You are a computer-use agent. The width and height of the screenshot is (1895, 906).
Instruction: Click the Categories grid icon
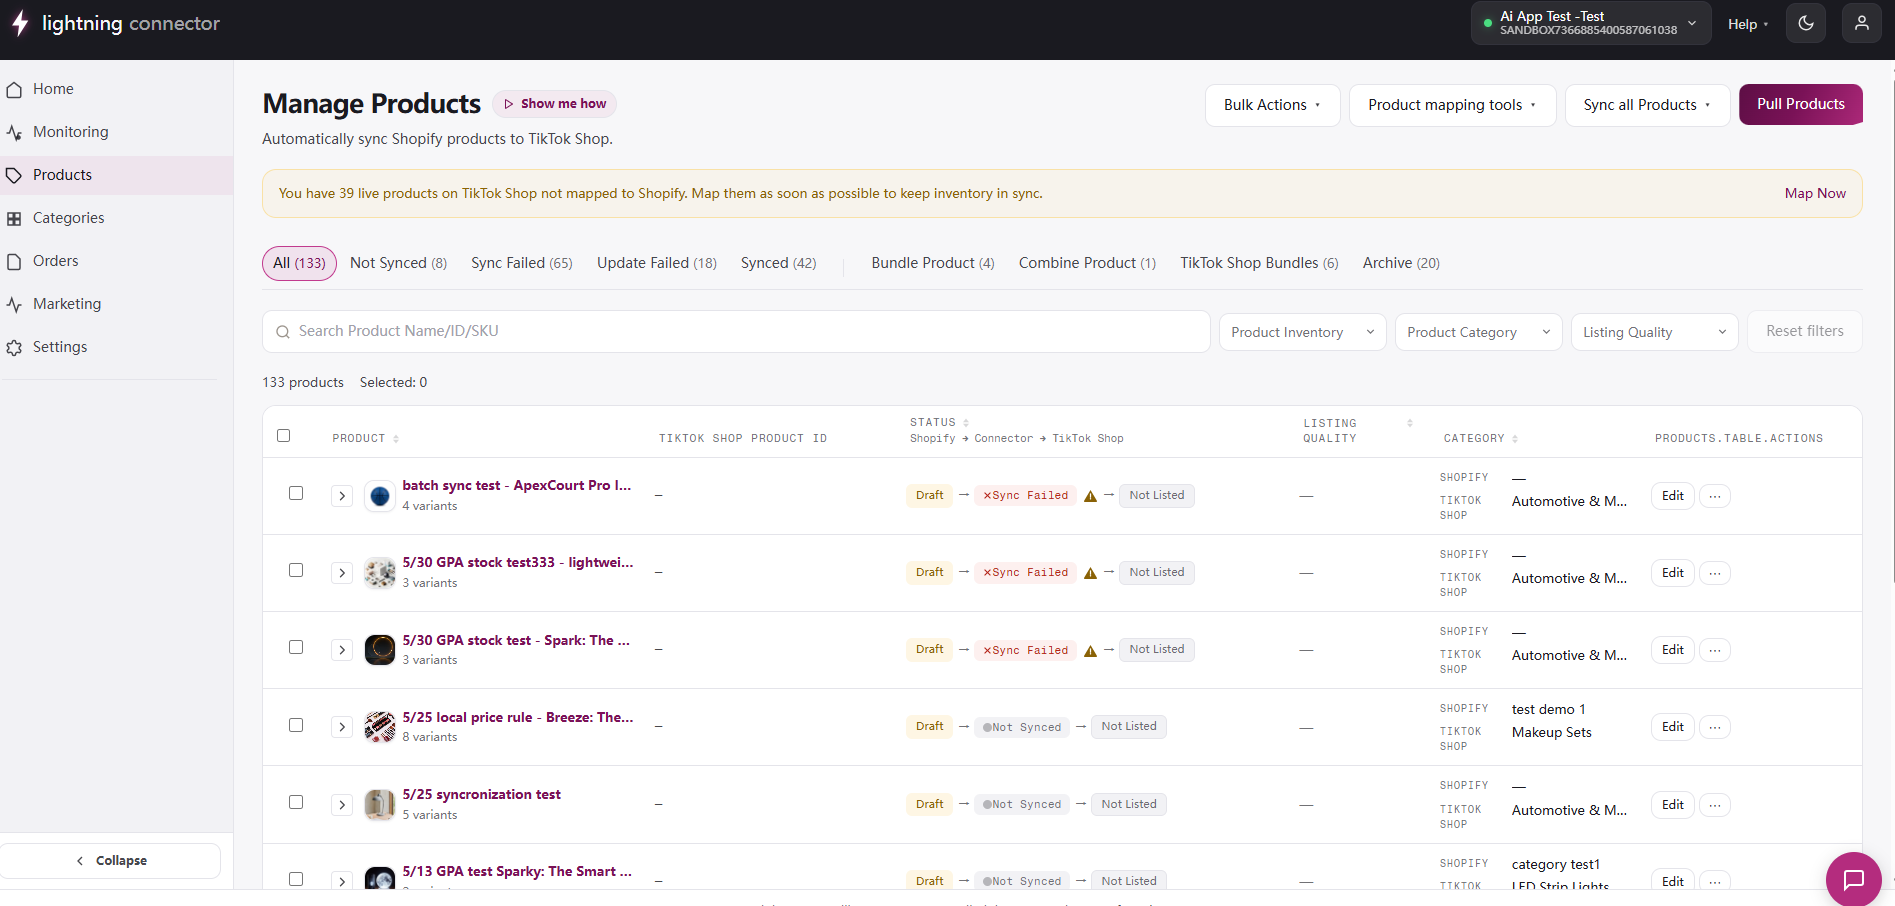(14, 218)
